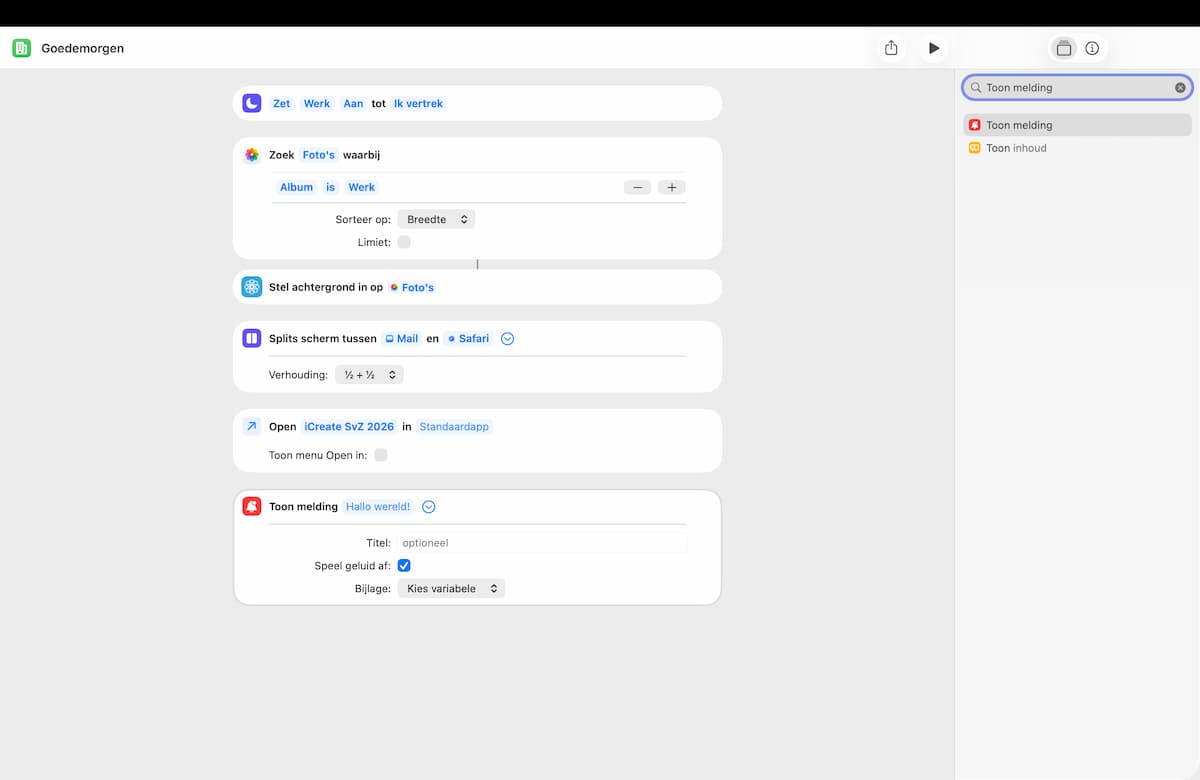This screenshot has height=780, width=1200.
Task: Toggle the action library panel icon
Action: [x=1064, y=48]
